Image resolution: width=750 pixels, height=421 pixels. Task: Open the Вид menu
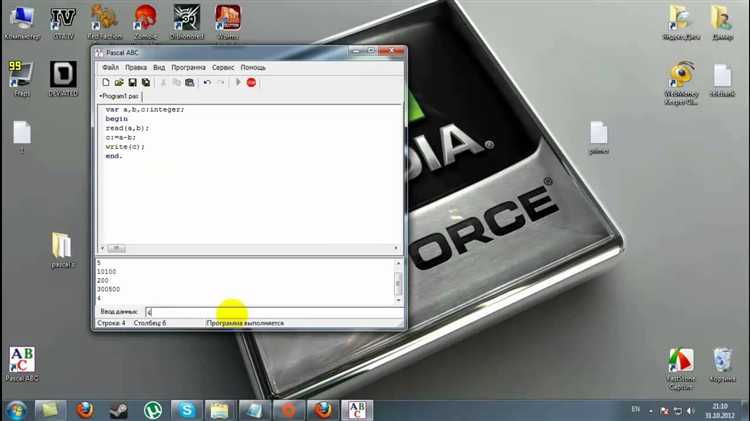point(159,67)
